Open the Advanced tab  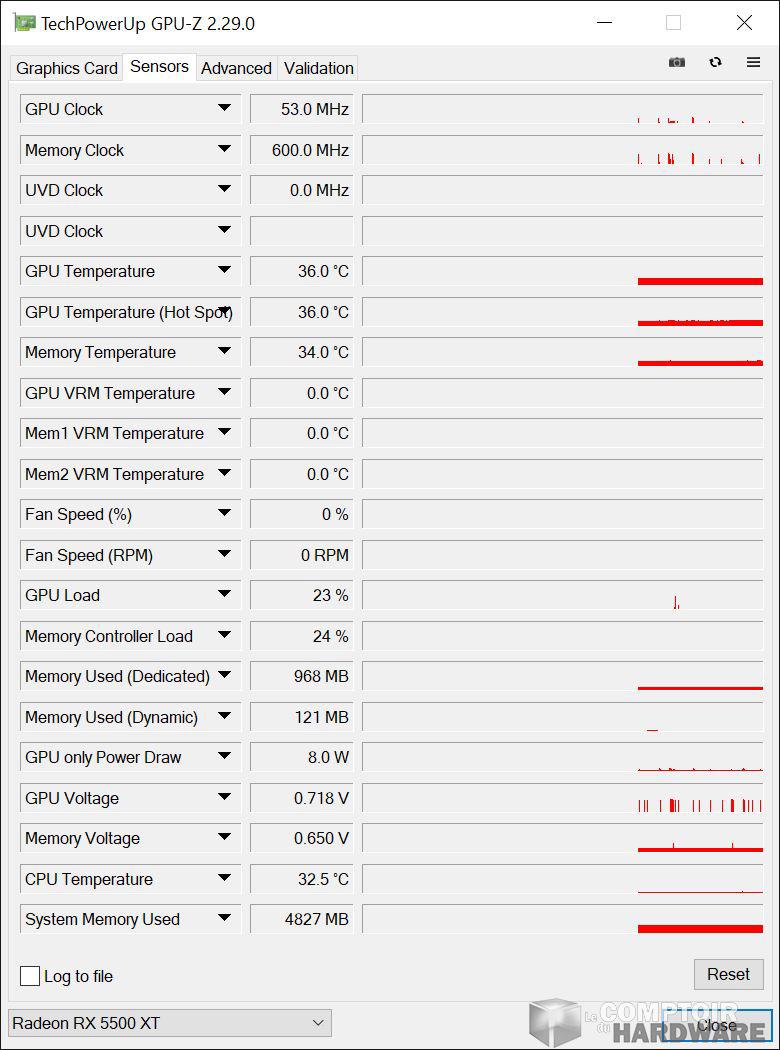pos(236,68)
